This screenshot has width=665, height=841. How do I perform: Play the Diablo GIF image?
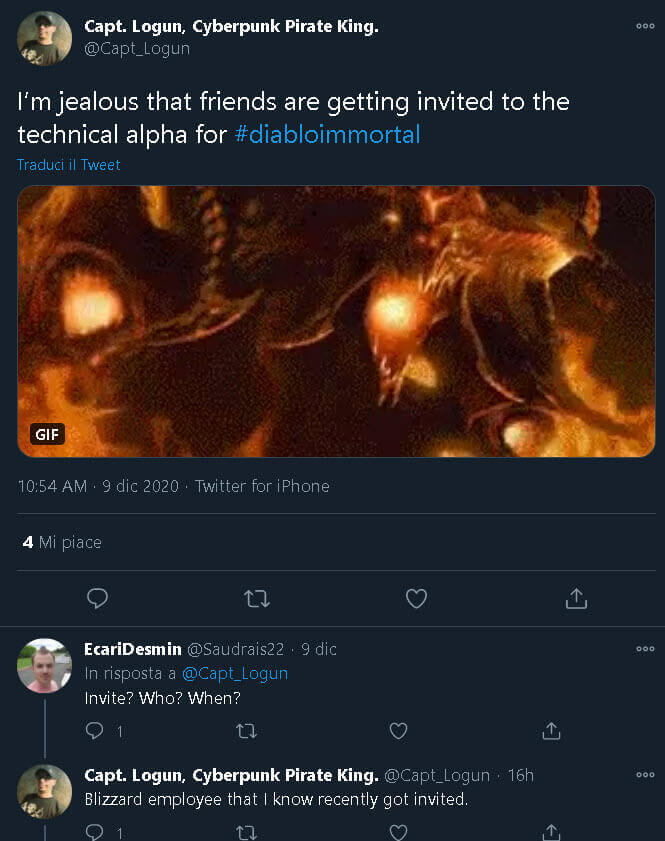click(x=336, y=321)
